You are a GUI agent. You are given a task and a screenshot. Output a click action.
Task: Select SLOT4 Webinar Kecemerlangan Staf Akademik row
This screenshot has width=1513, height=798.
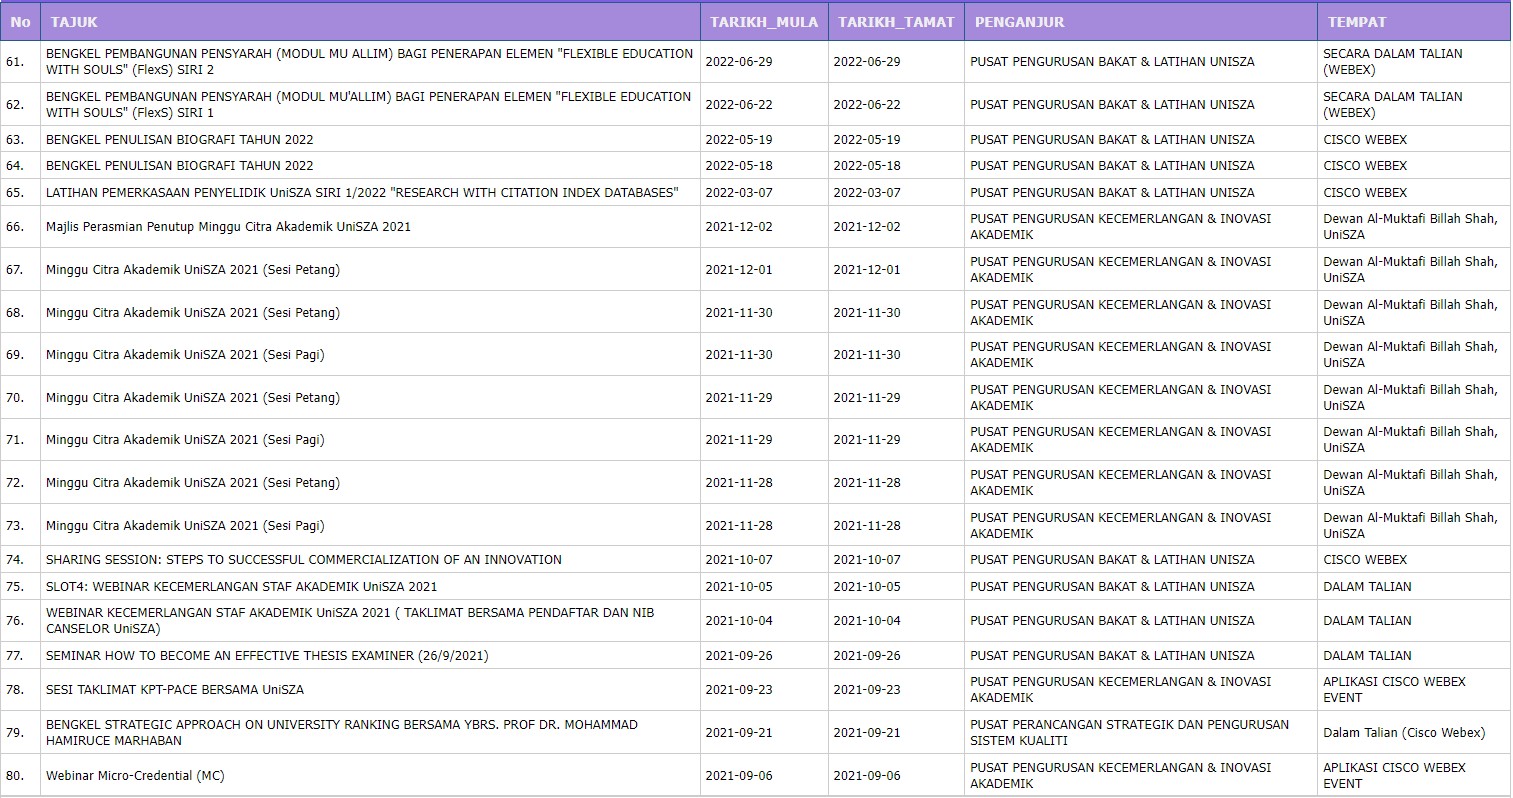[241, 587]
